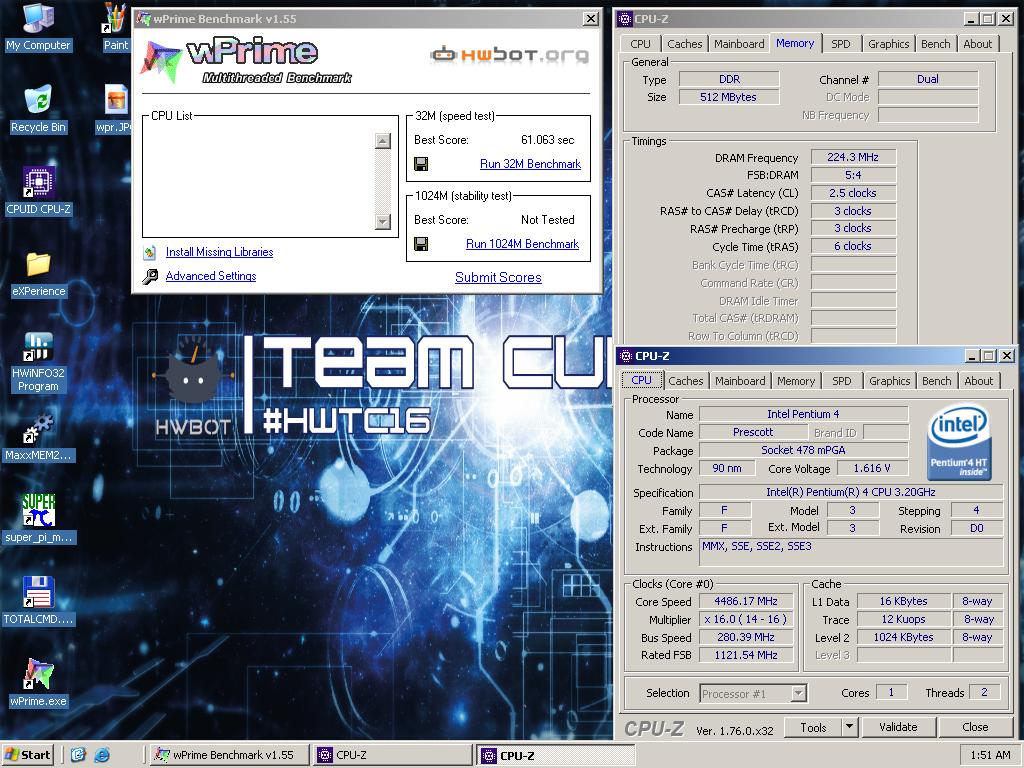Click the Core Speed value 4486.17 MHz
Image resolution: width=1024 pixels, height=768 pixels.
click(746, 601)
